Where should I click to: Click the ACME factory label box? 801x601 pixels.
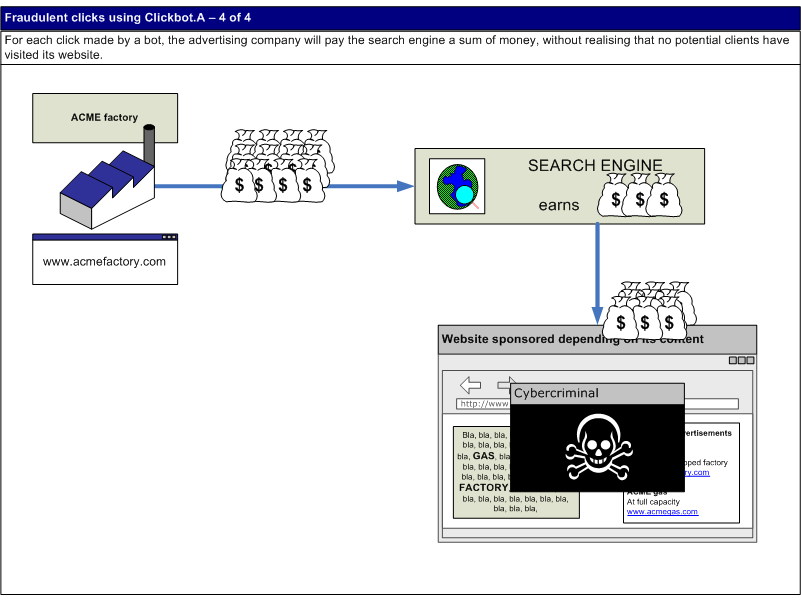105,118
